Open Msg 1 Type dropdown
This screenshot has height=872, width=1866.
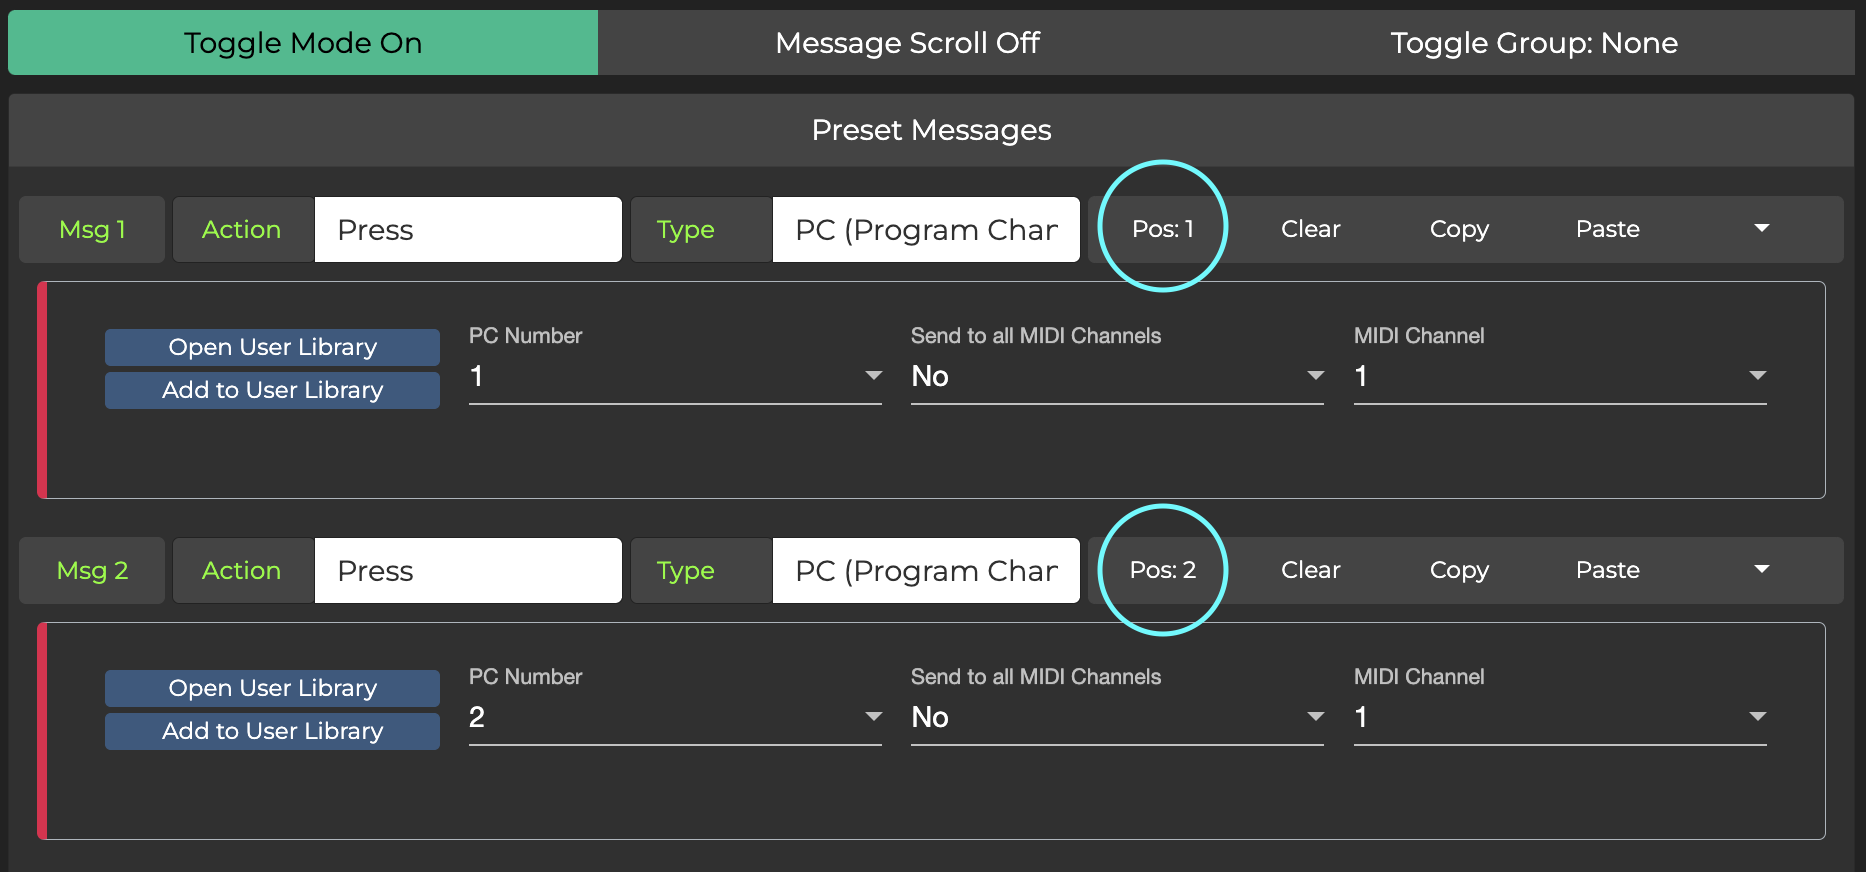(925, 230)
